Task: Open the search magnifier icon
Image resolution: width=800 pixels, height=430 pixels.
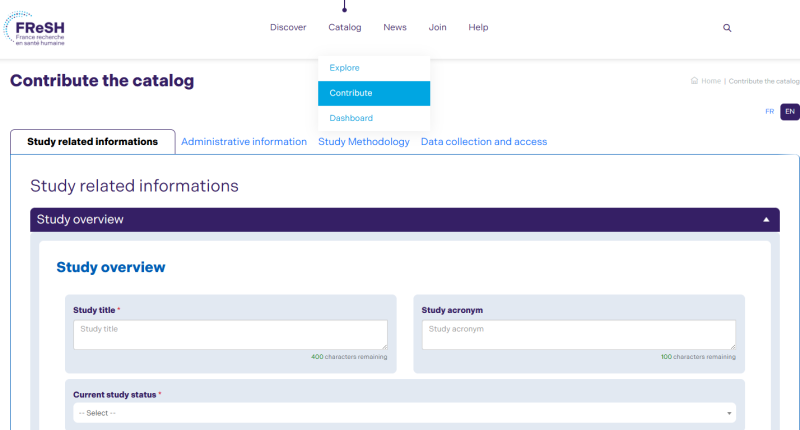Action: (x=727, y=28)
